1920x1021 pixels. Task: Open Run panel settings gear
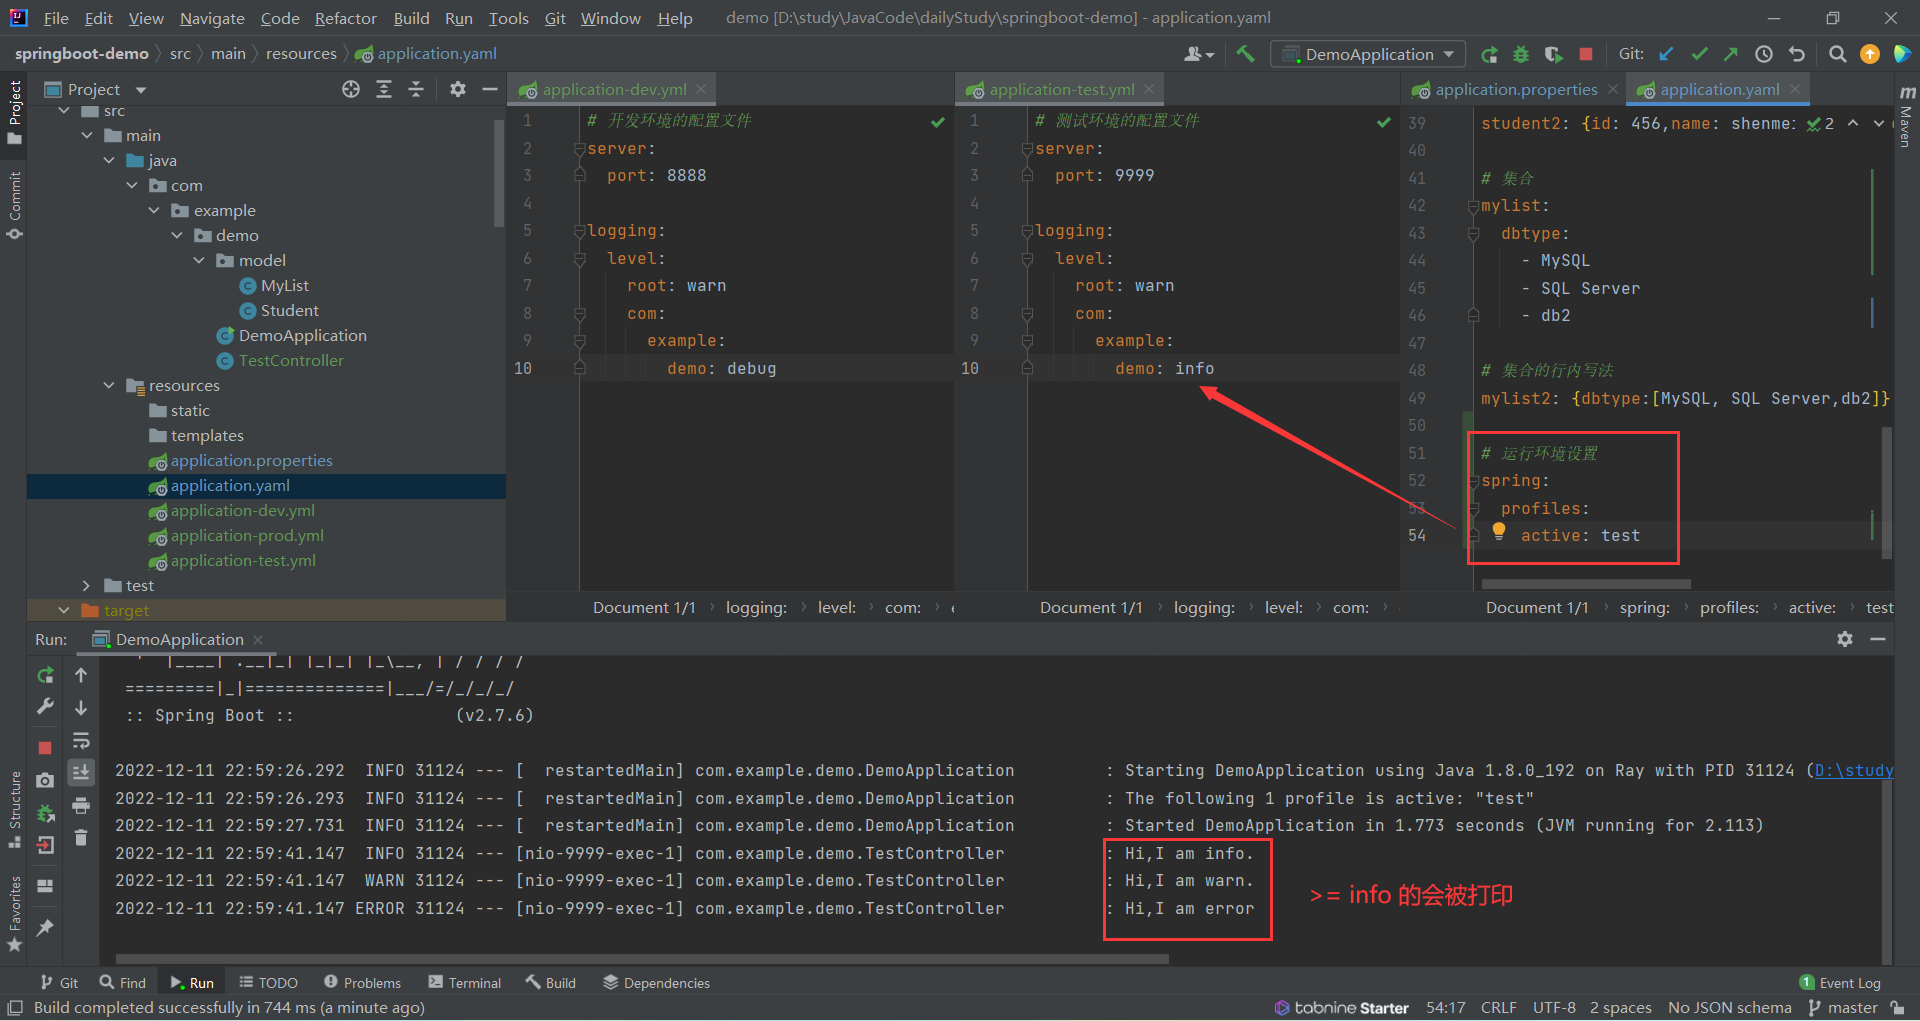tap(1845, 639)
